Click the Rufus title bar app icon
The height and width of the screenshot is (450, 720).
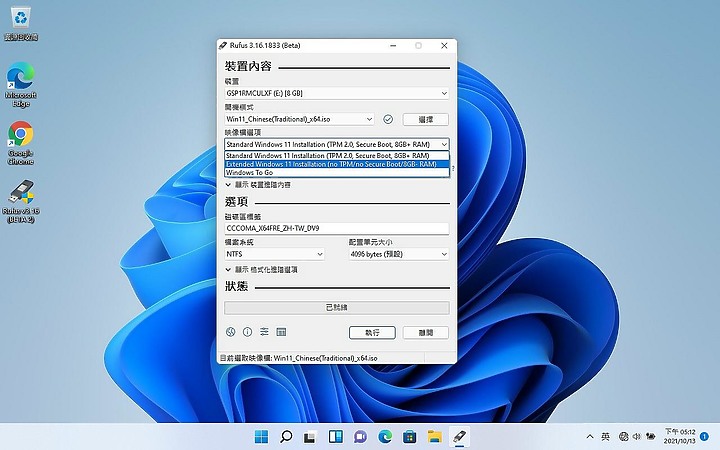(x=223, y=45)
